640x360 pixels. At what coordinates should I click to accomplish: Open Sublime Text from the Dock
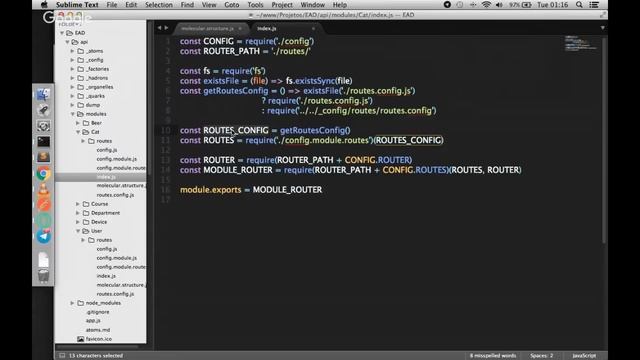pyautogui.click(x=43, y=157)
